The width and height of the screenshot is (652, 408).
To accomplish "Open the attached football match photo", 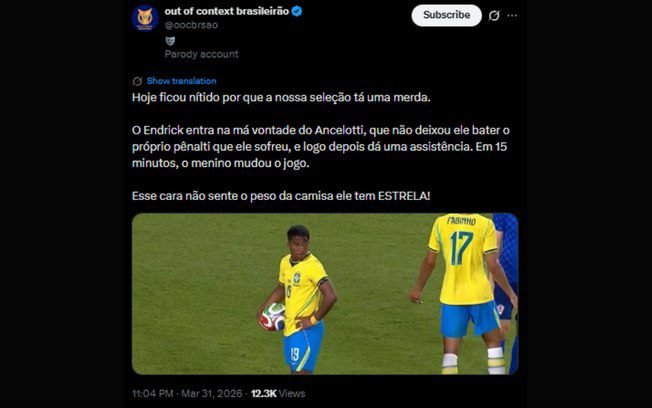I will tap(325, 294).
